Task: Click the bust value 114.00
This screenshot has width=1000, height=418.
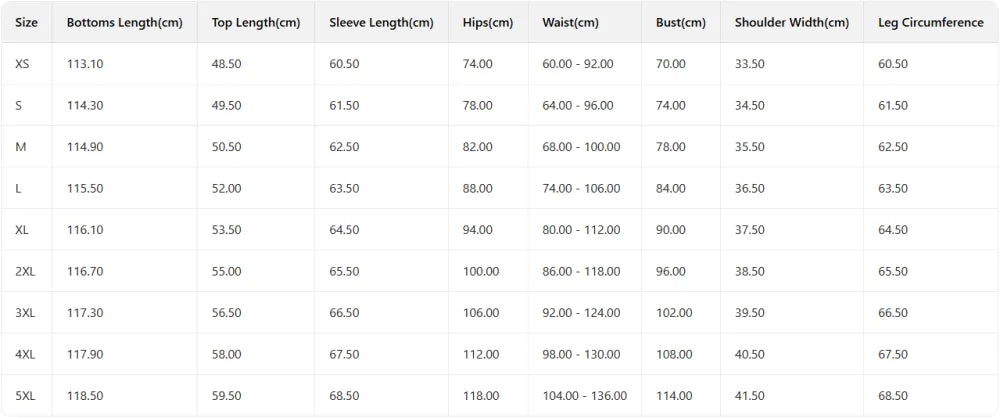Action: pyautogui.click(x=674, y=396)
